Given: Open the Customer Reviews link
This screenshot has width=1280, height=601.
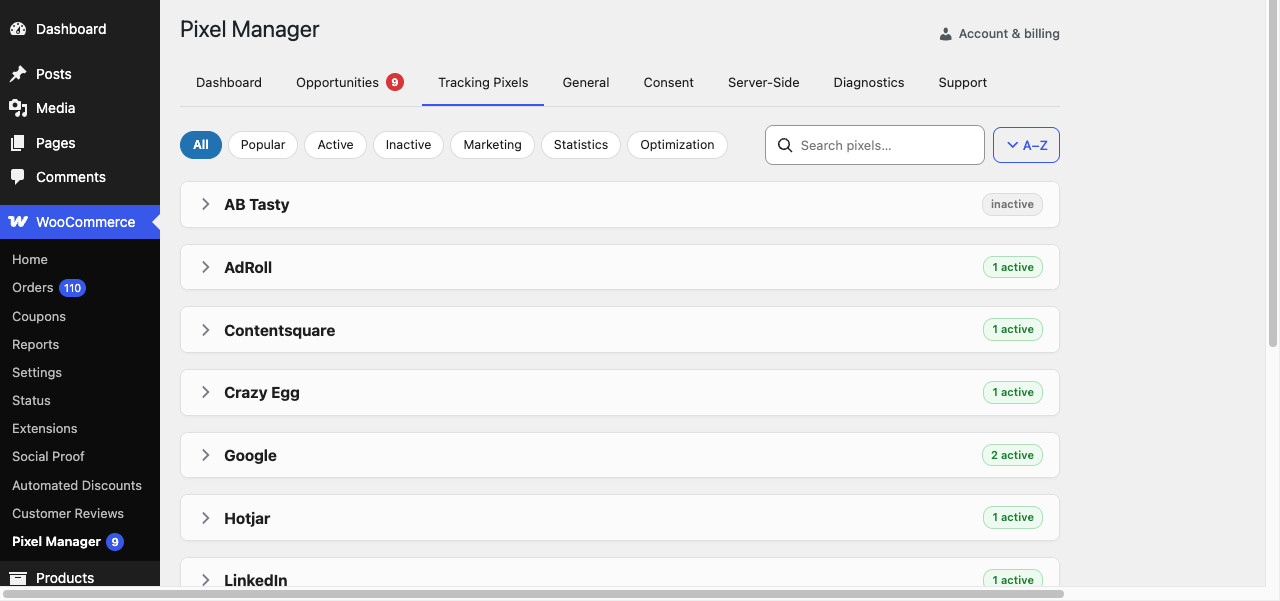Looking at the screenshot, I should pyautogui.click(x=68, y=513).
